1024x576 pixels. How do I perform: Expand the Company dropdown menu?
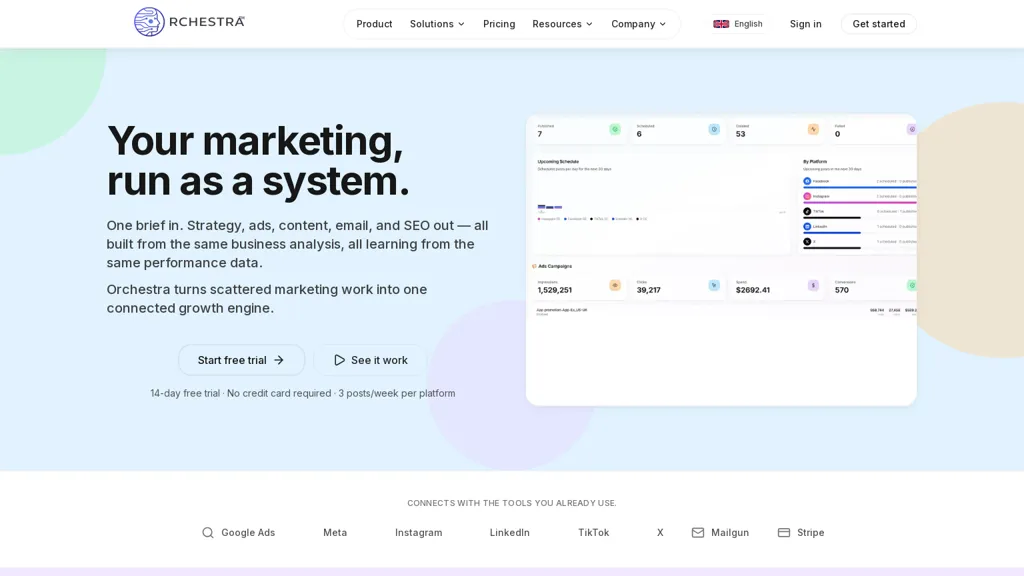[x=638, y=24]
